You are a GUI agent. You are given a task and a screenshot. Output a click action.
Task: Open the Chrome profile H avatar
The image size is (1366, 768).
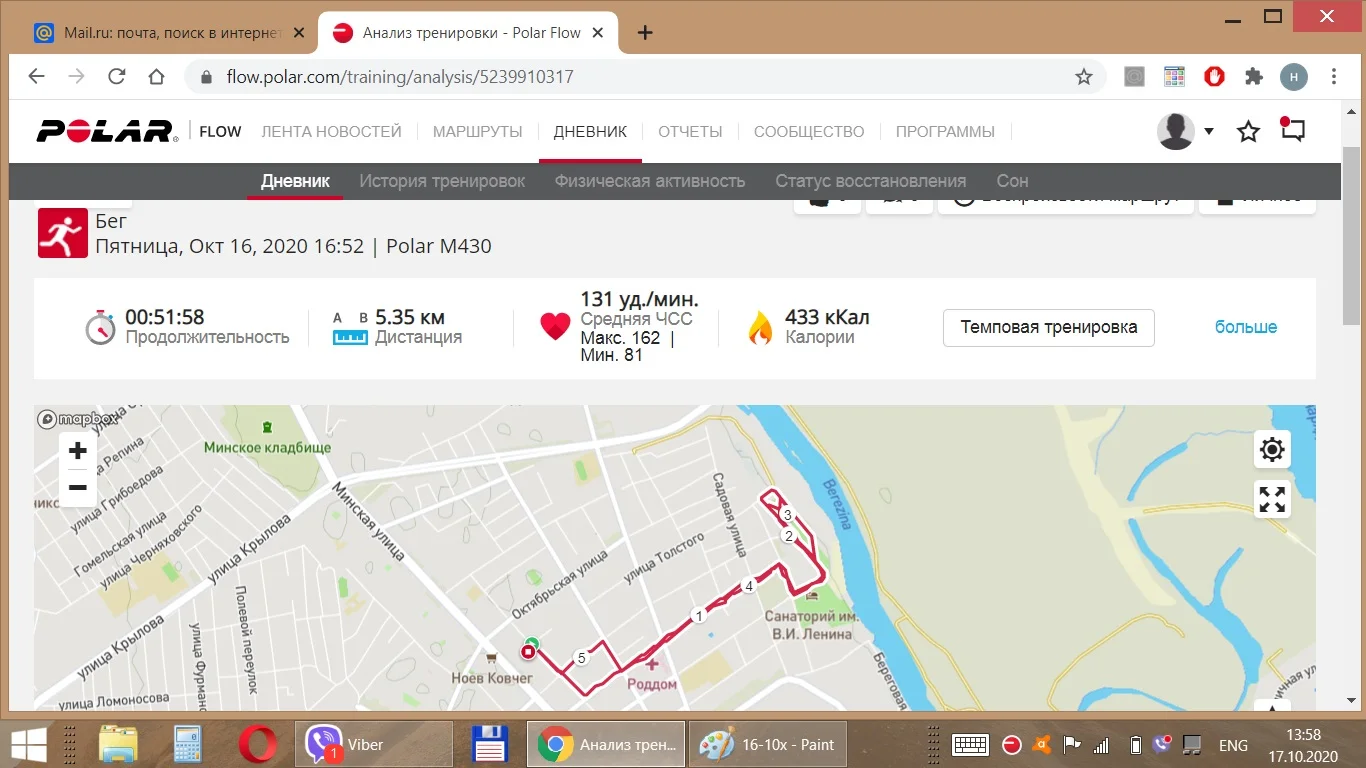pos(1294,77)
